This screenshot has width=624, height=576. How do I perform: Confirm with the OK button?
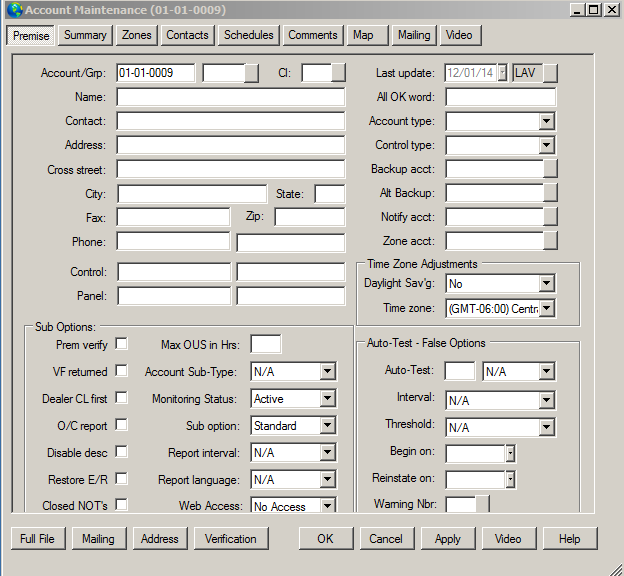[326, 539]
